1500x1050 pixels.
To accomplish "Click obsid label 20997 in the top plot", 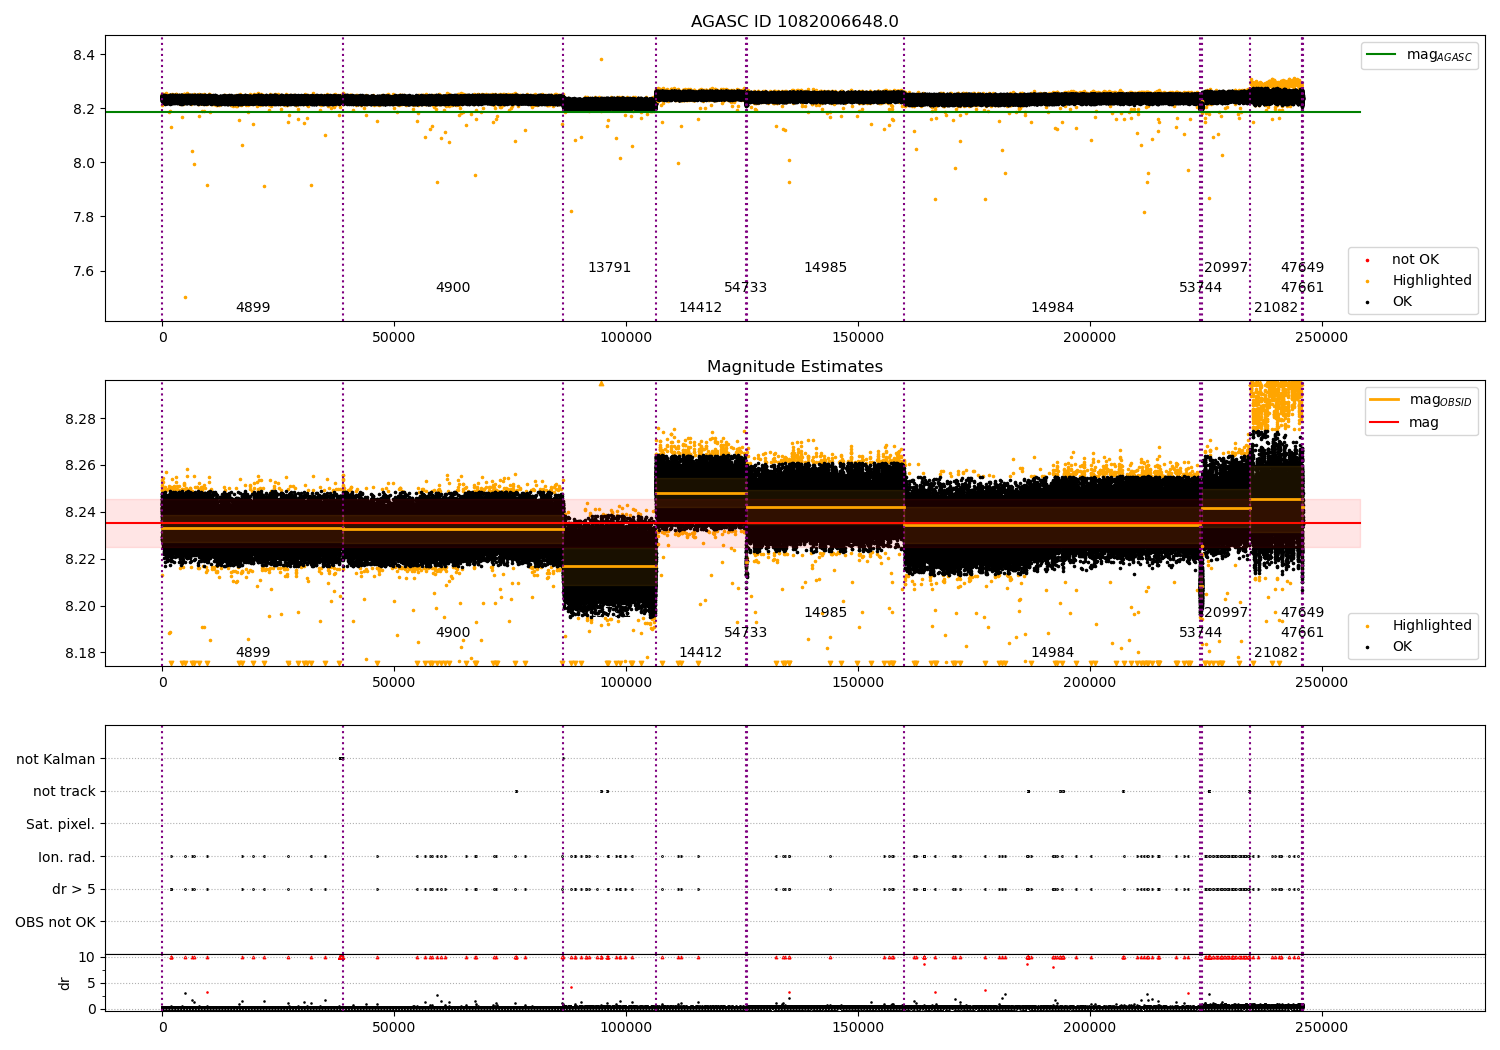I will (1226, 268).
